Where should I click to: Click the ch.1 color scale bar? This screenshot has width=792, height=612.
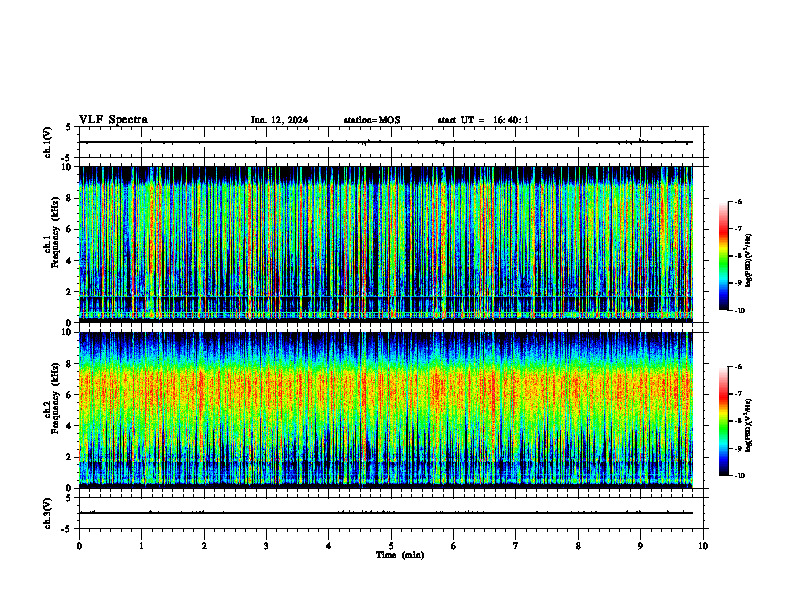(x=724, y=256)
